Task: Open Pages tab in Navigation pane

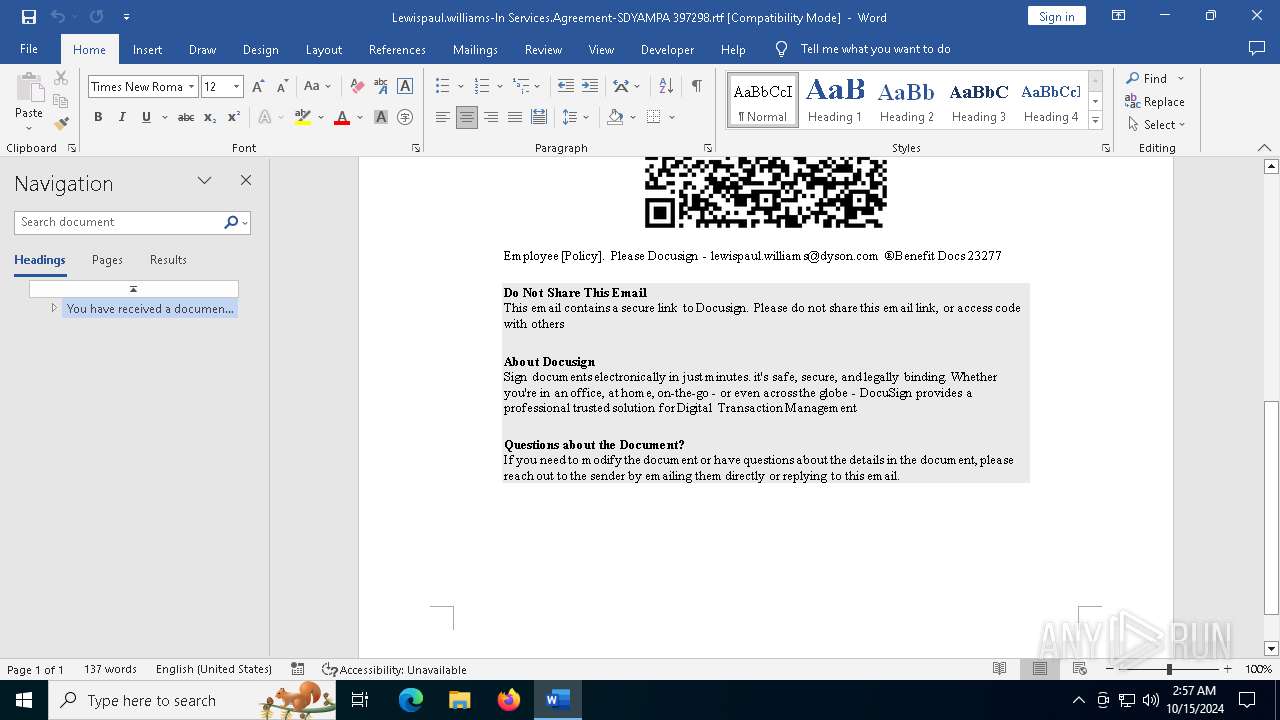Action: click(x=107, y=260)
